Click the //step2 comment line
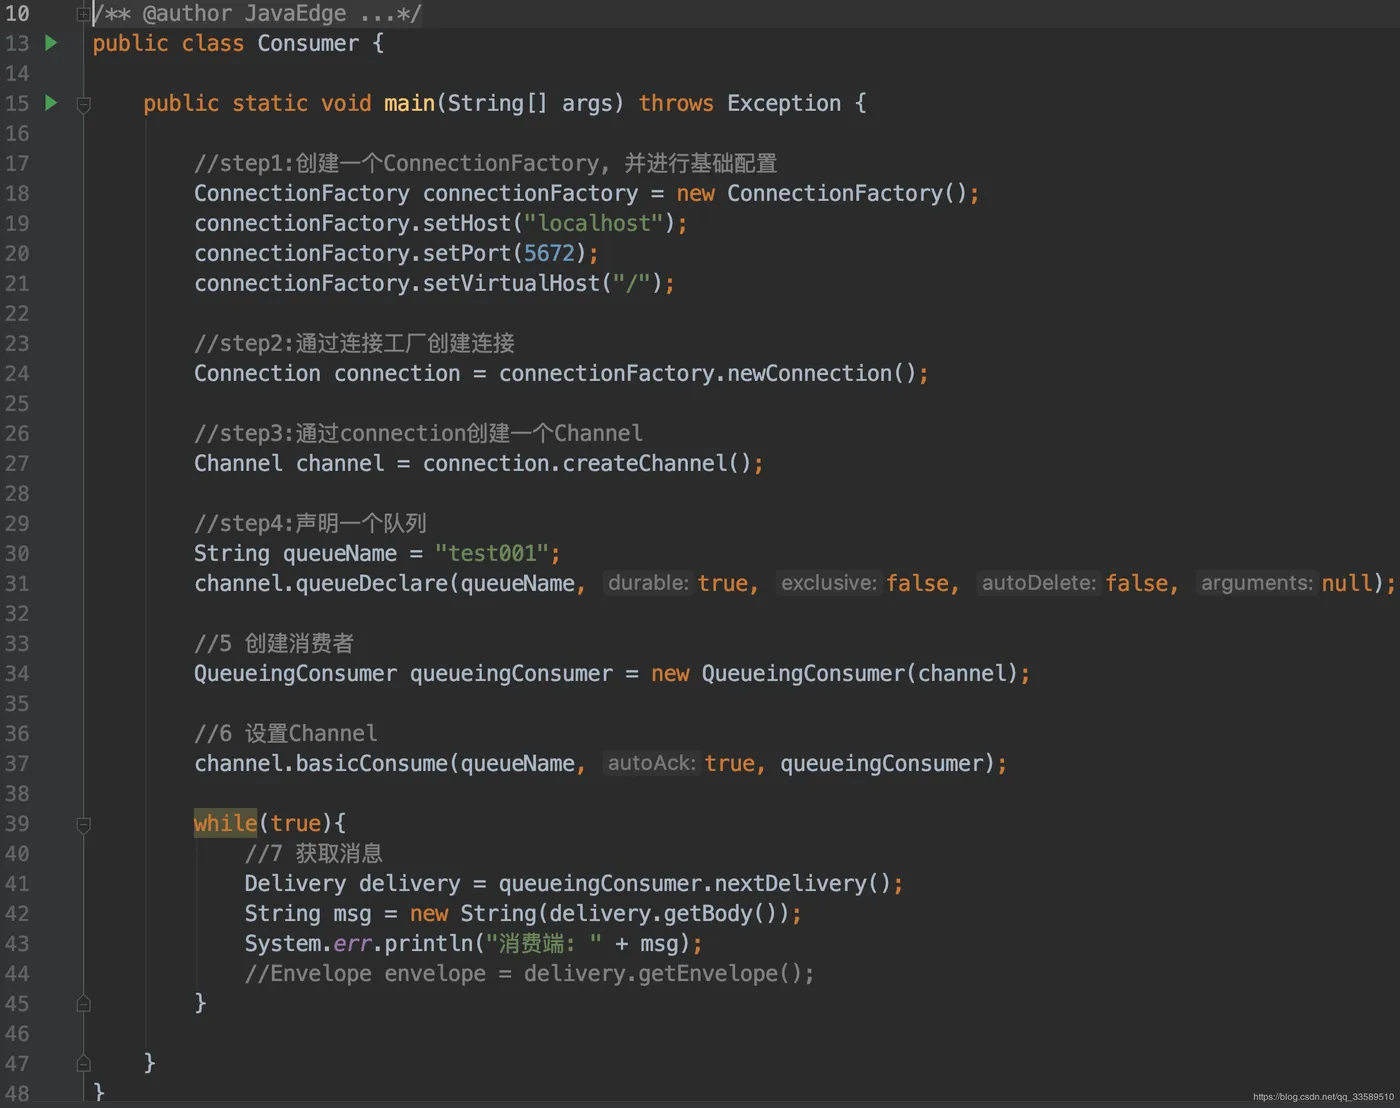1400x1108 pixels. point(354,343)
